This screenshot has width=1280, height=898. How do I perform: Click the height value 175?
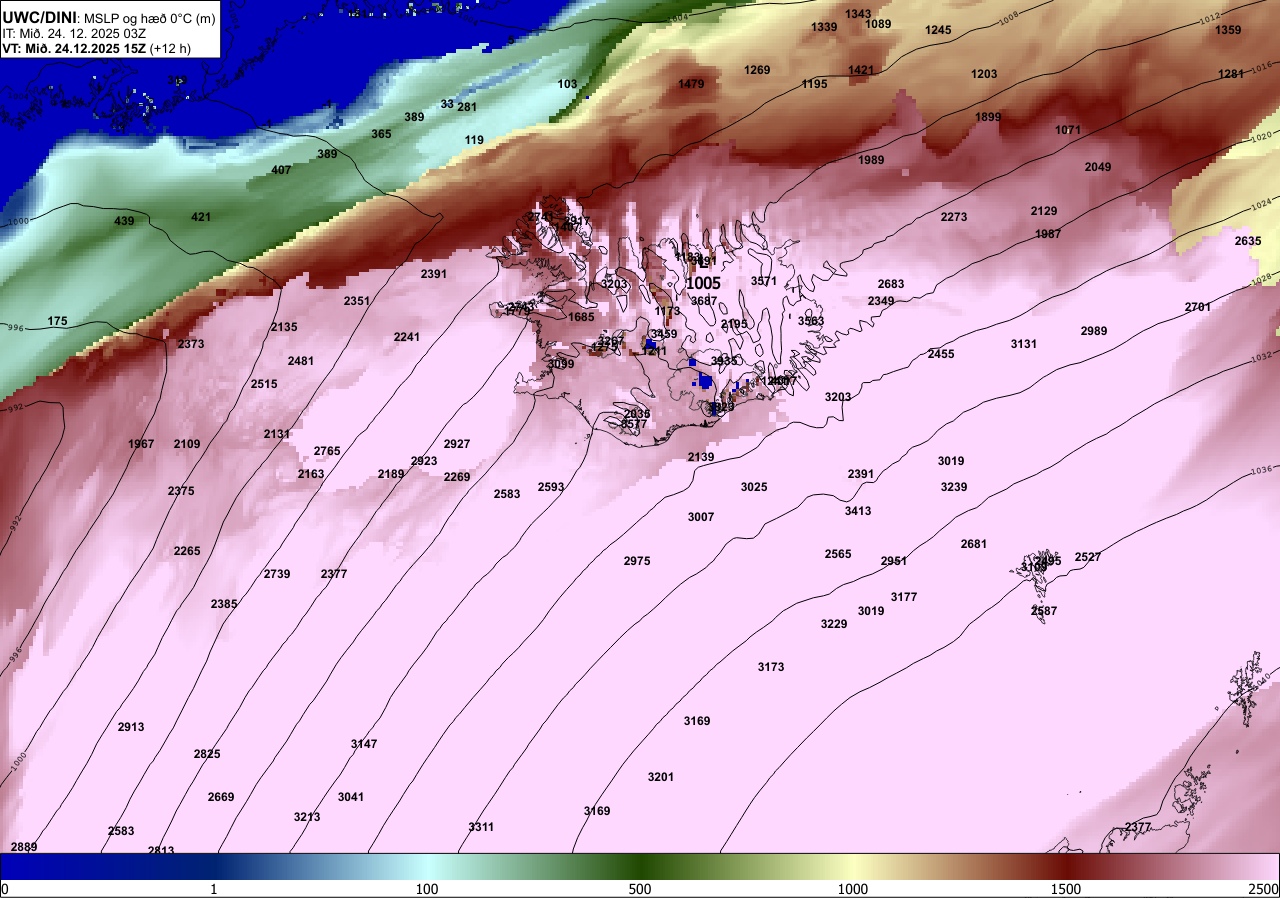[x=58, y=321]
